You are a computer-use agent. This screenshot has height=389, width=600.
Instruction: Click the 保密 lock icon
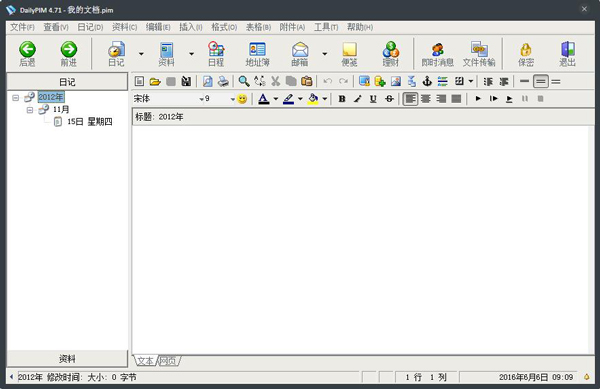(526, 54)
